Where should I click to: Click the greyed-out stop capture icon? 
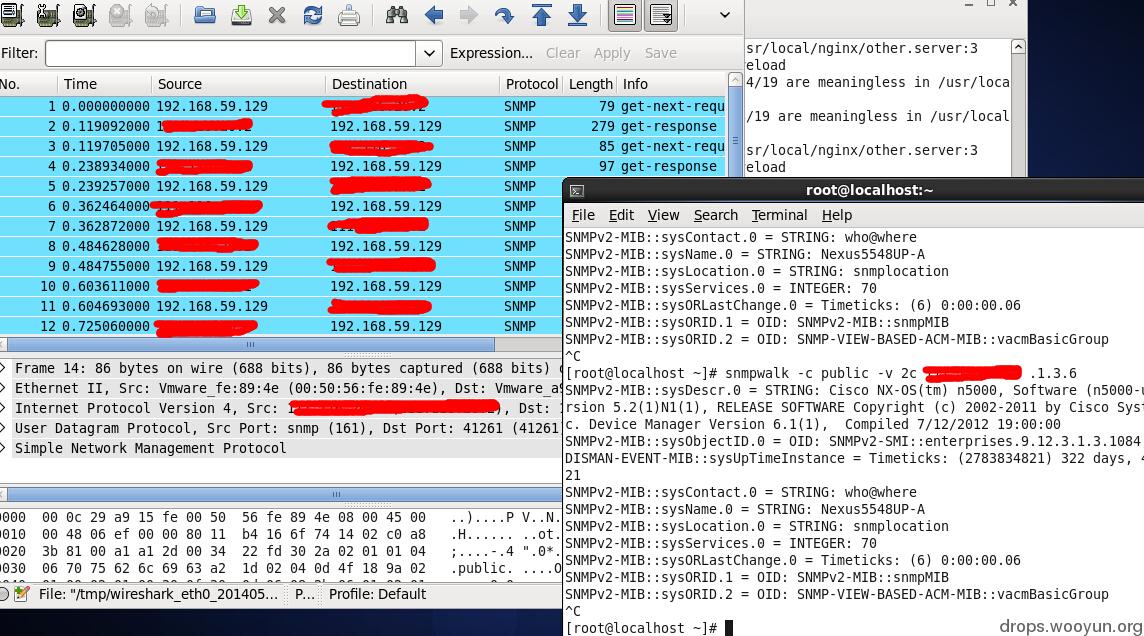tap(120, 15)
